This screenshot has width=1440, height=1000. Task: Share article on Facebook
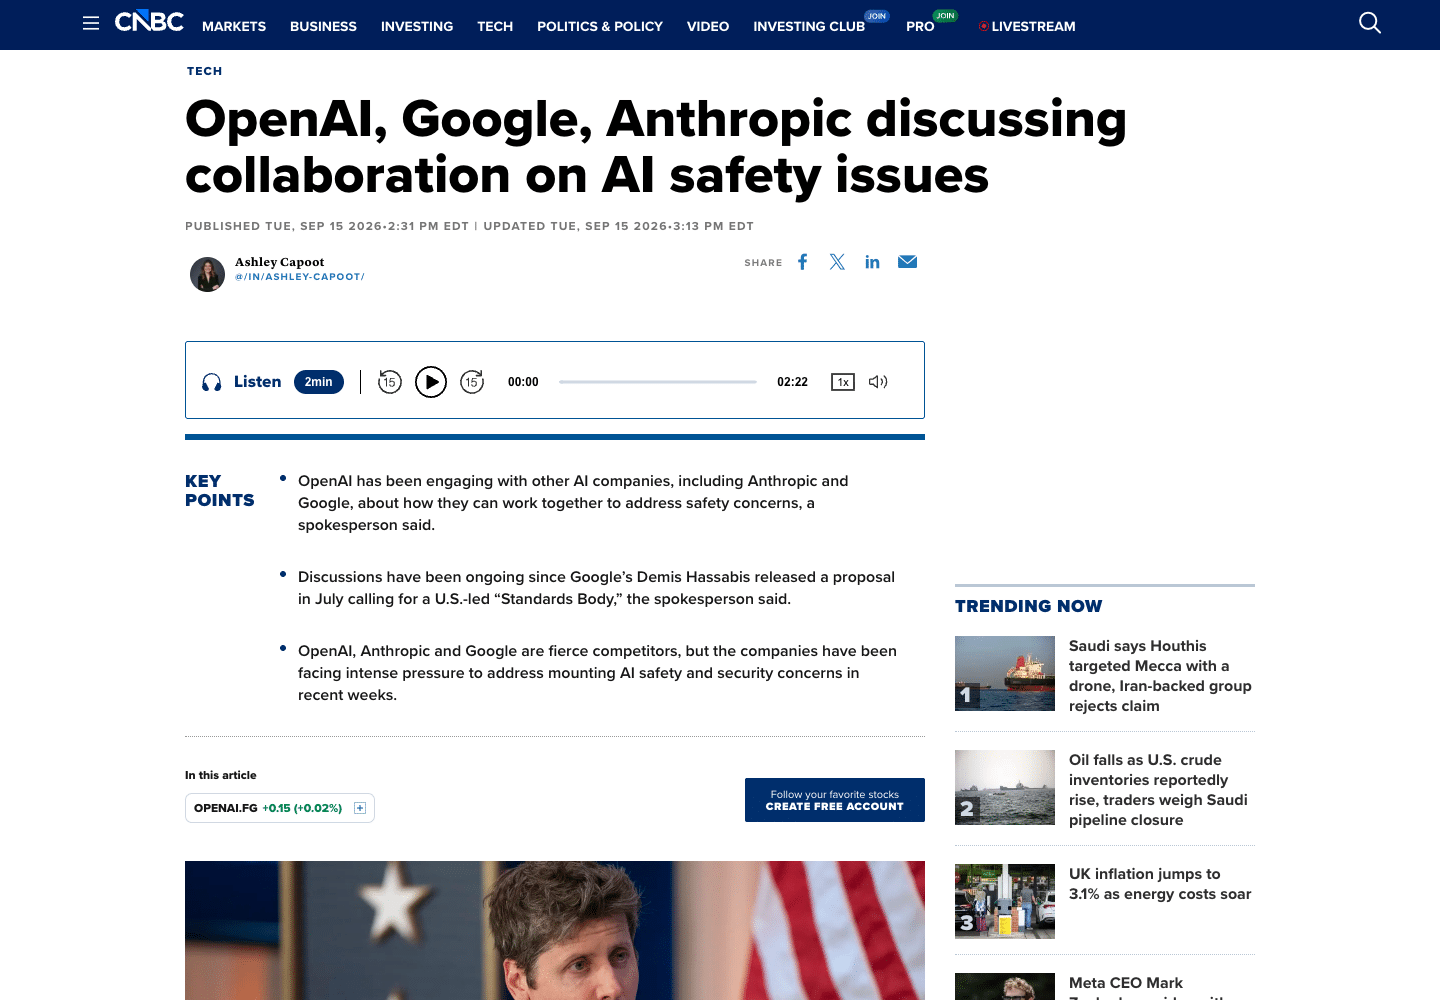click(802, 262)
